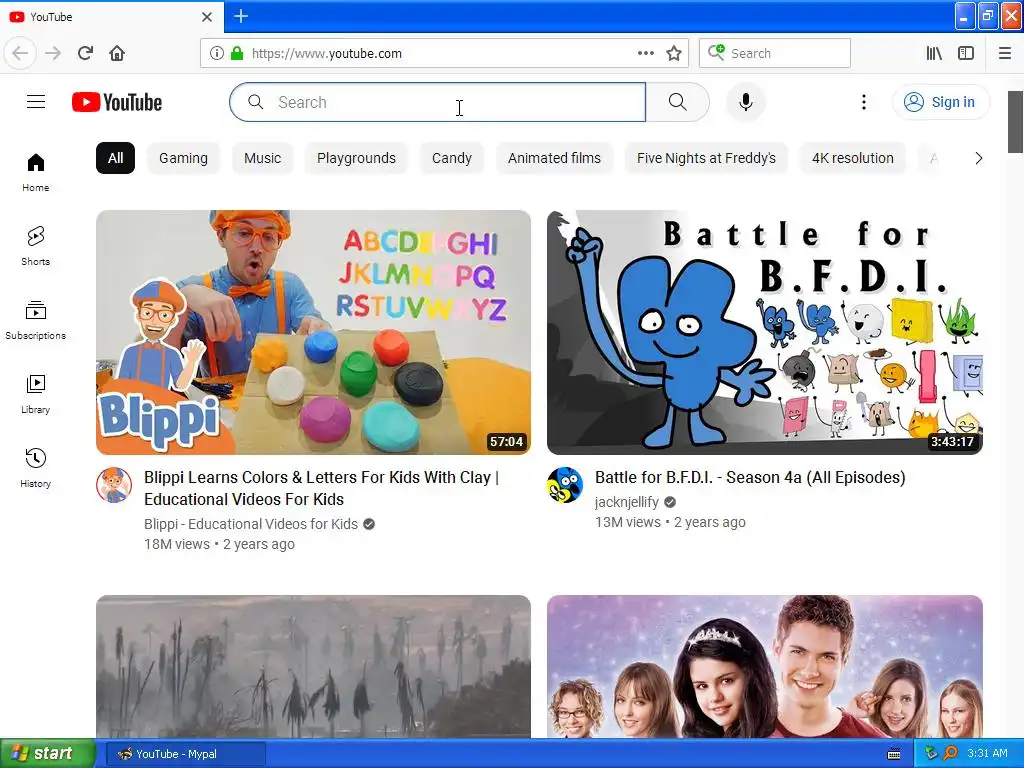Open the YouTube hamburger guide menu

(36, 102)
